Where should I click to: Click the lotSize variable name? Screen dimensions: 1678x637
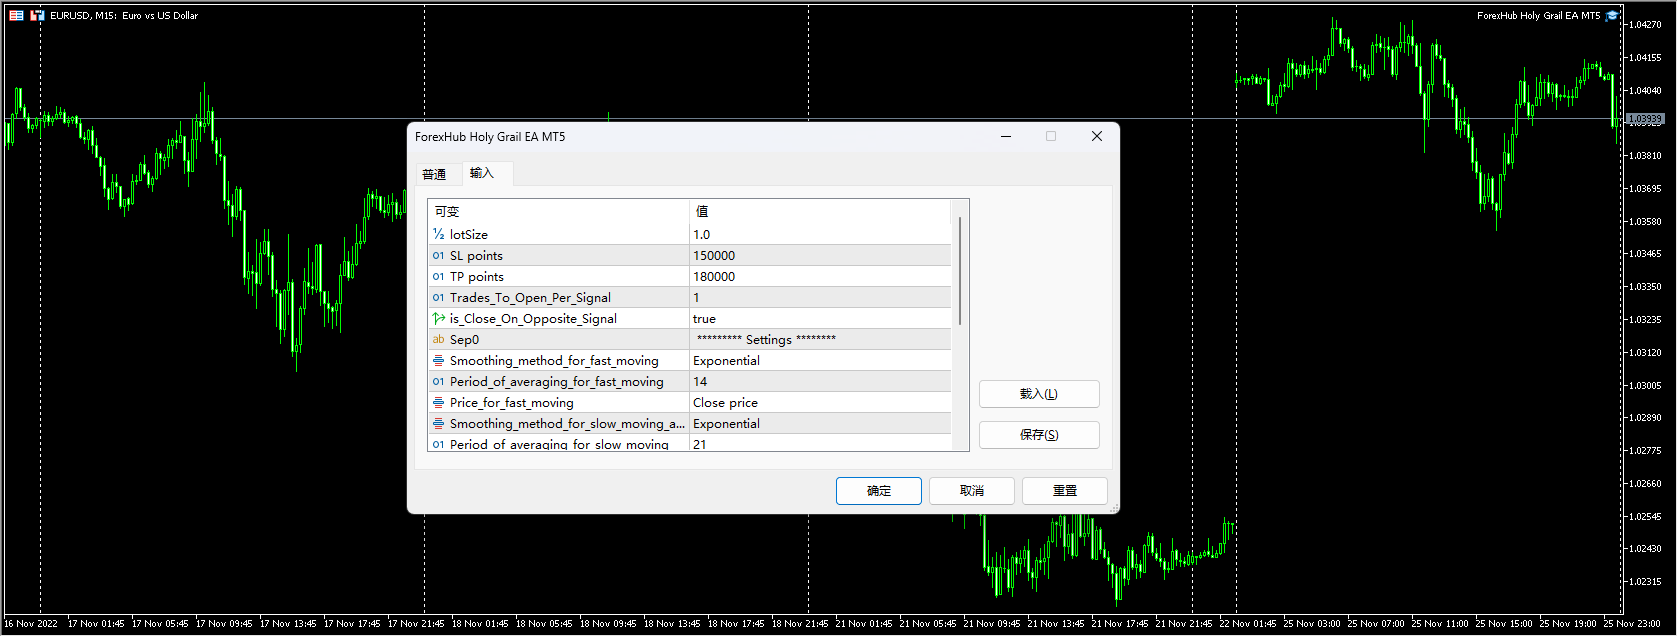click(469, 234)
